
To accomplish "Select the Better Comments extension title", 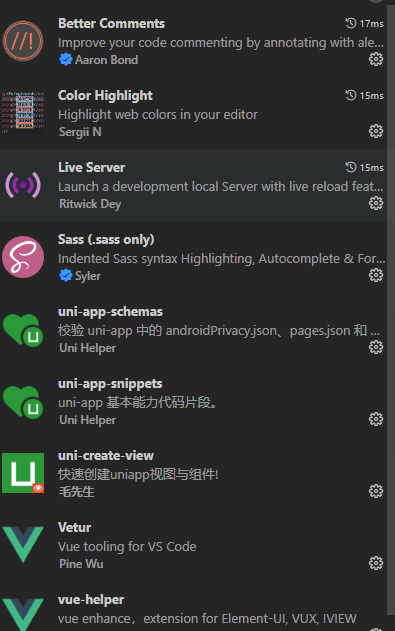I will click(111, 23).
